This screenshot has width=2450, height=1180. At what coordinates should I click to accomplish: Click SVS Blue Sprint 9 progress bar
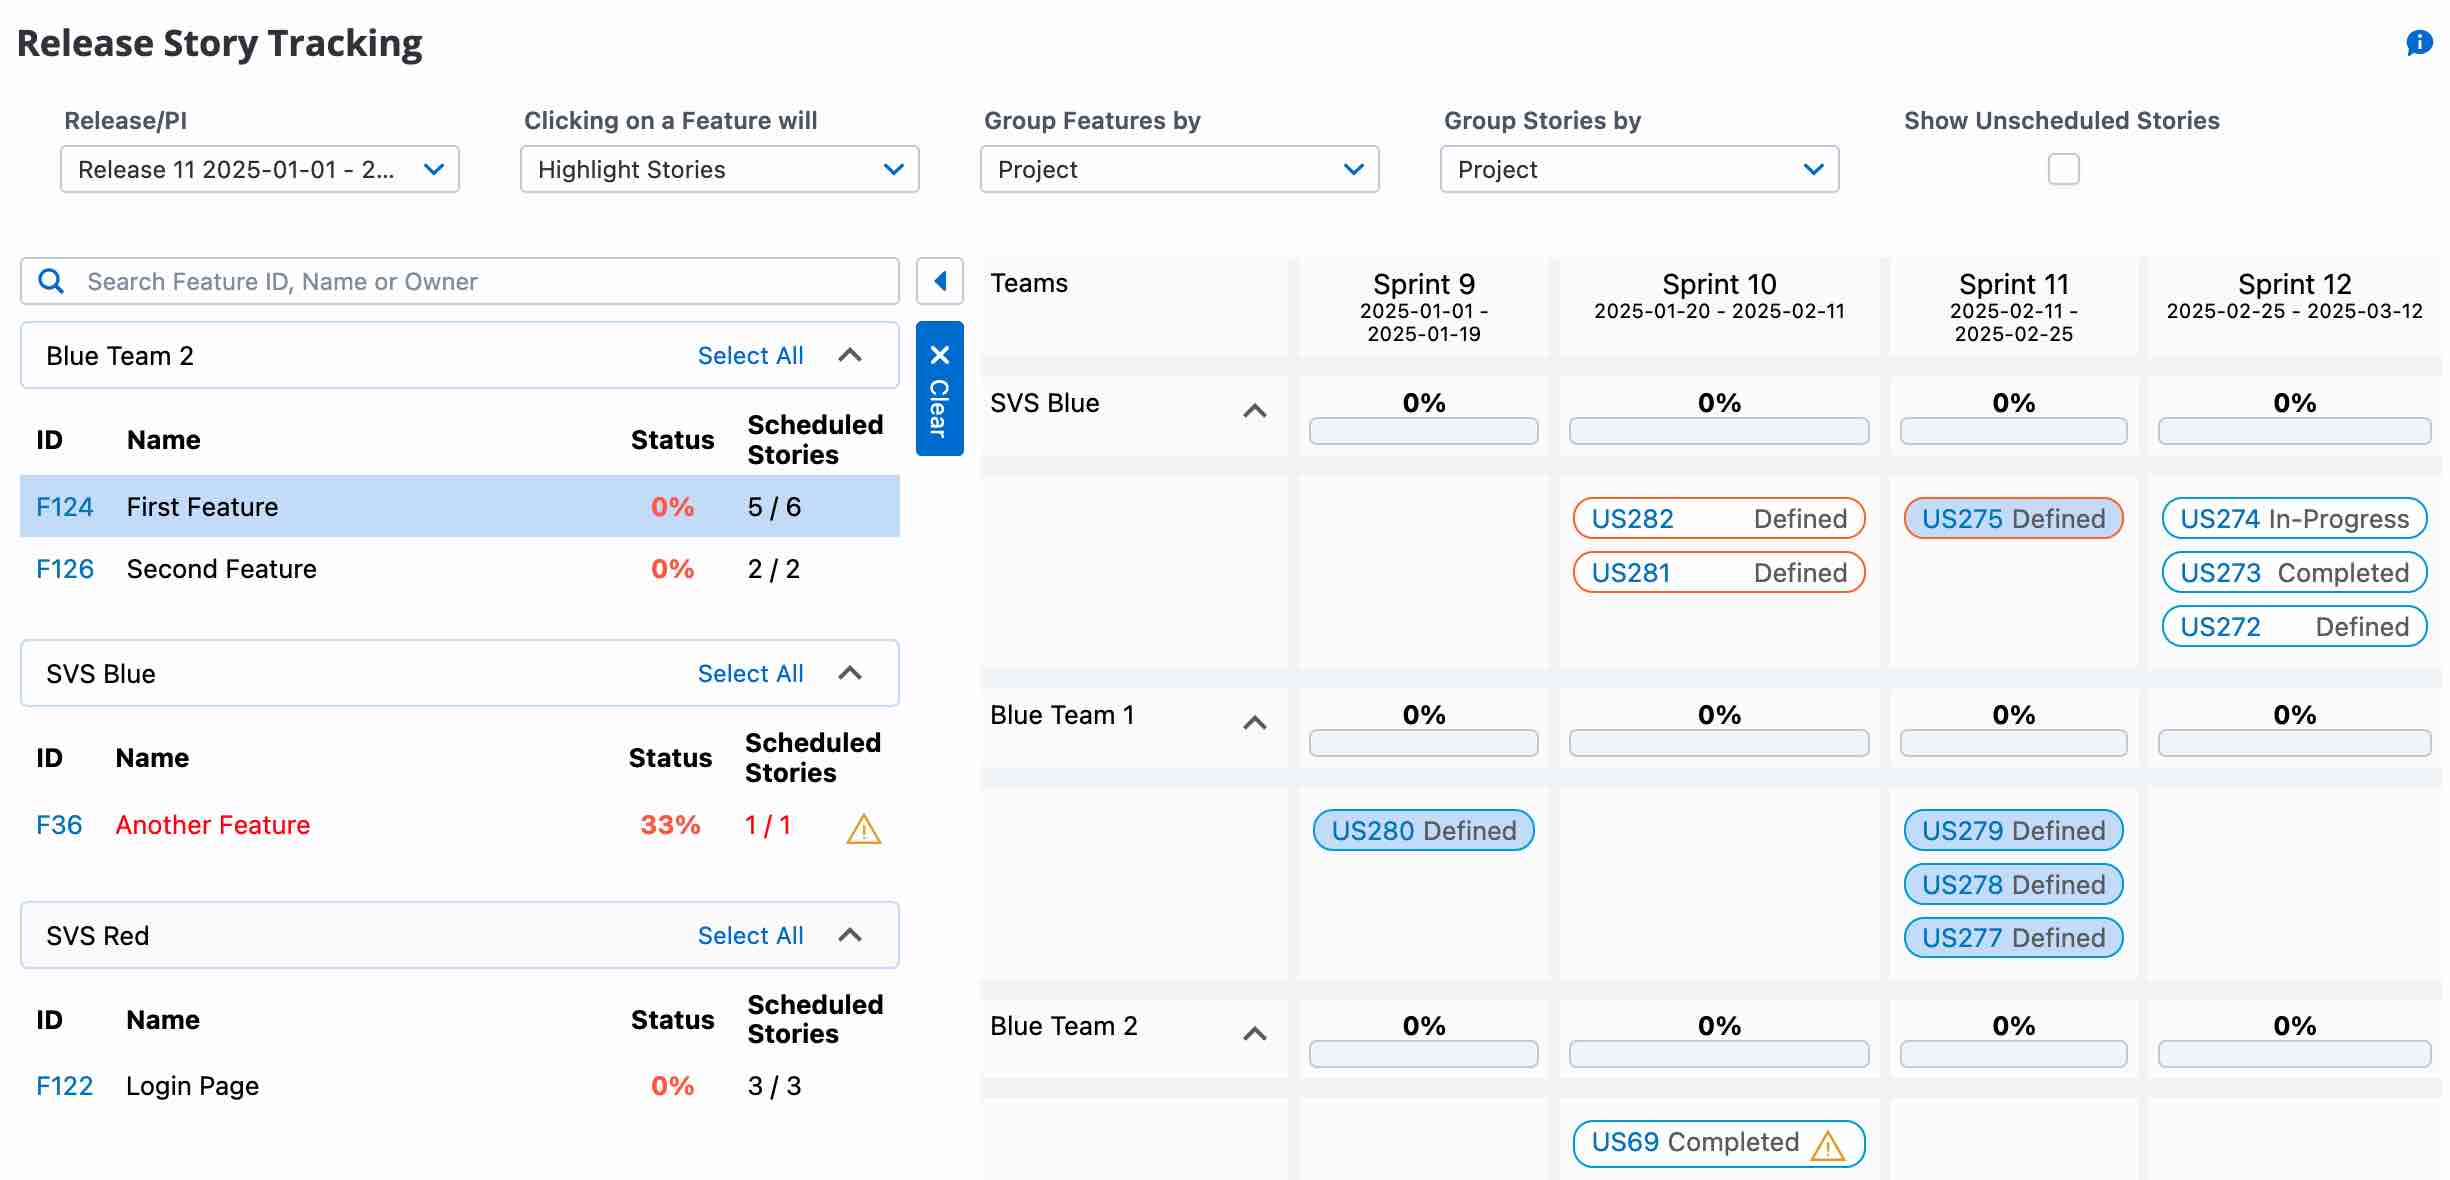pyautogui.click(x=1424, y=431)
